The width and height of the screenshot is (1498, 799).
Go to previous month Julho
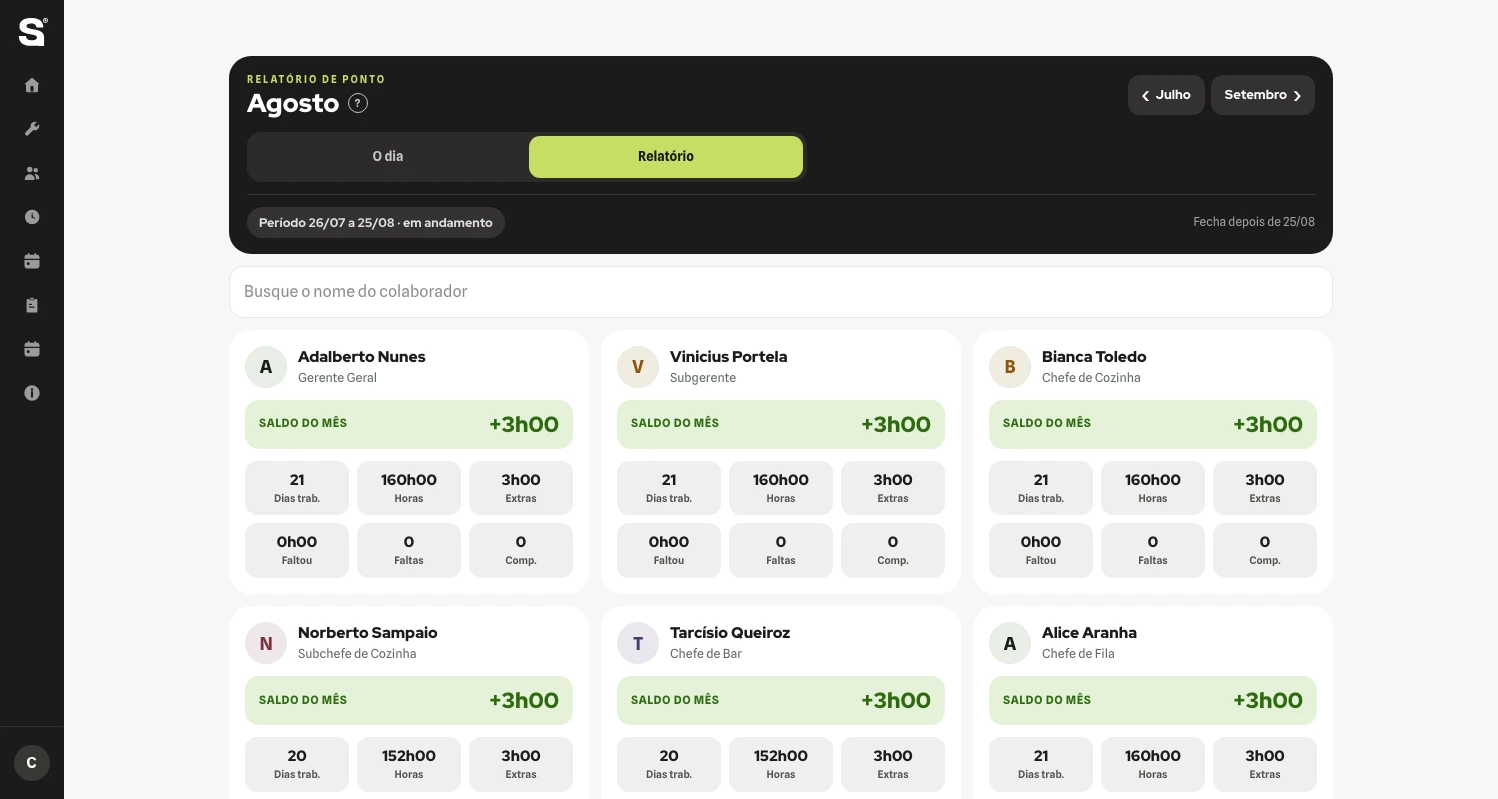pos(1166,95)
